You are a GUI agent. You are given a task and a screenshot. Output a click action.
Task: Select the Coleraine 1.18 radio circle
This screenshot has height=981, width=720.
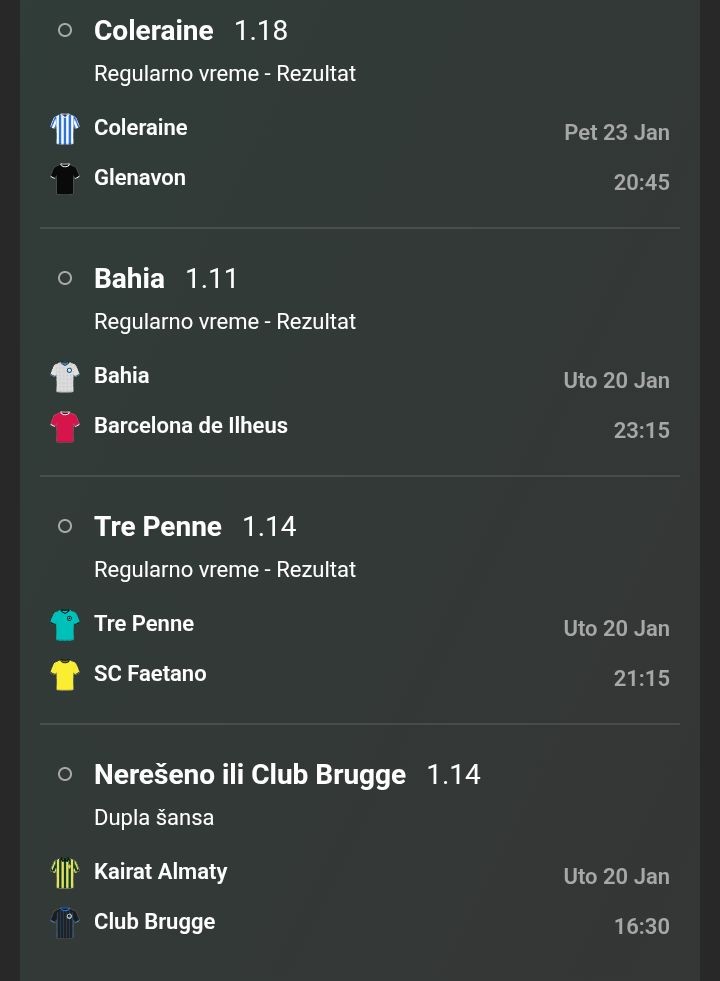click(65, 31)
